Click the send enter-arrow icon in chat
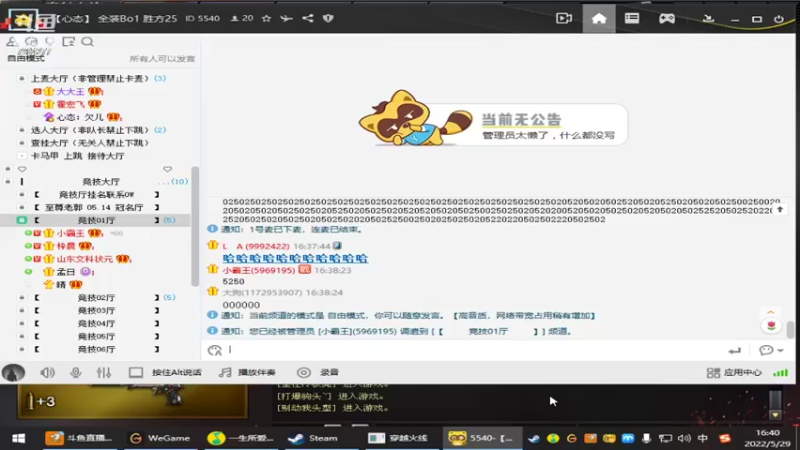Screen dimensions: 800x450 [734, 351]
